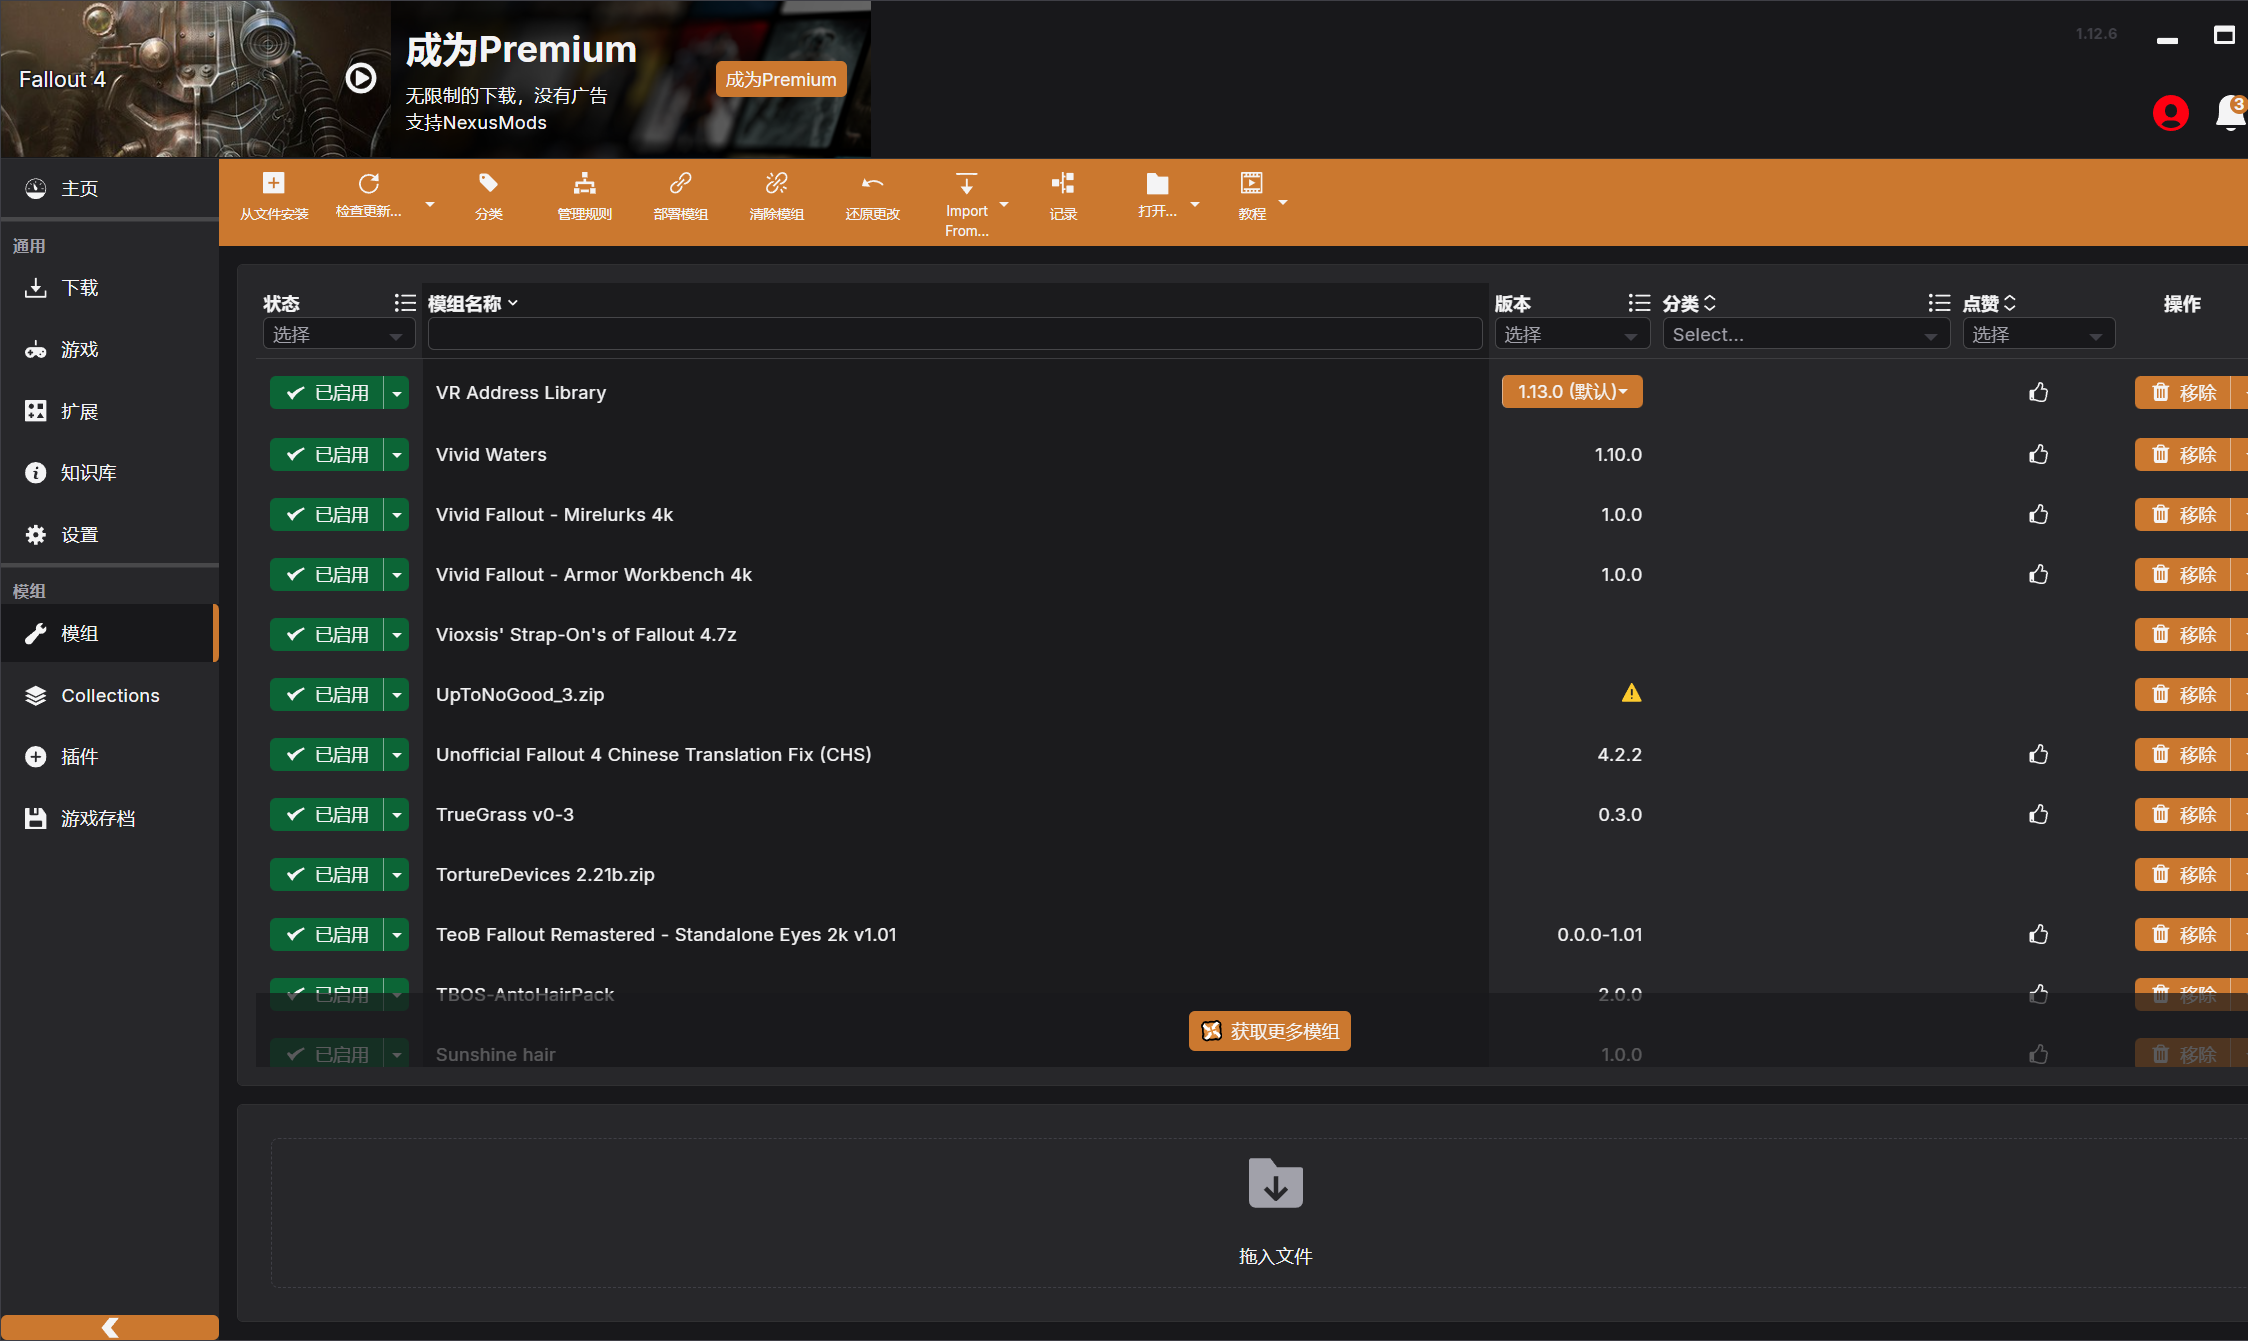This screenshot has width=2248, height=1341.
Task: Disable the TortureDevices 2.21b.zip mod
Action: [x=327, y=875]
